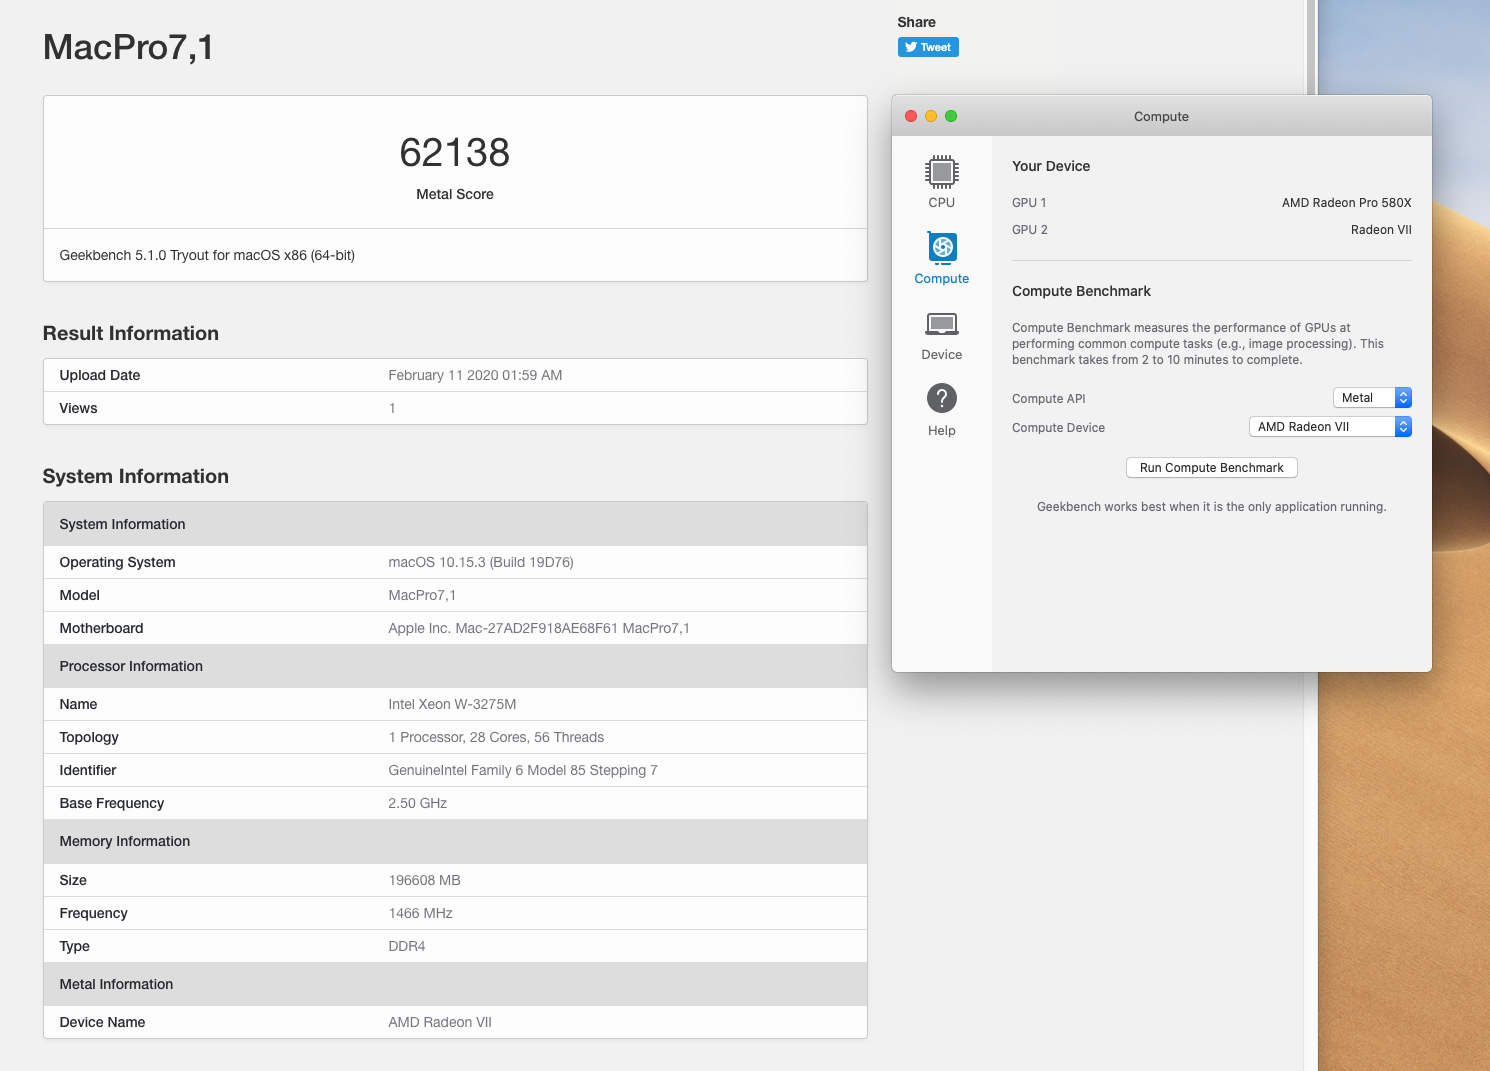Click the Base Frequency value 2.50 GHz
The height and width of the screenshot is (1071, 1490).
[x=417, y=803]
